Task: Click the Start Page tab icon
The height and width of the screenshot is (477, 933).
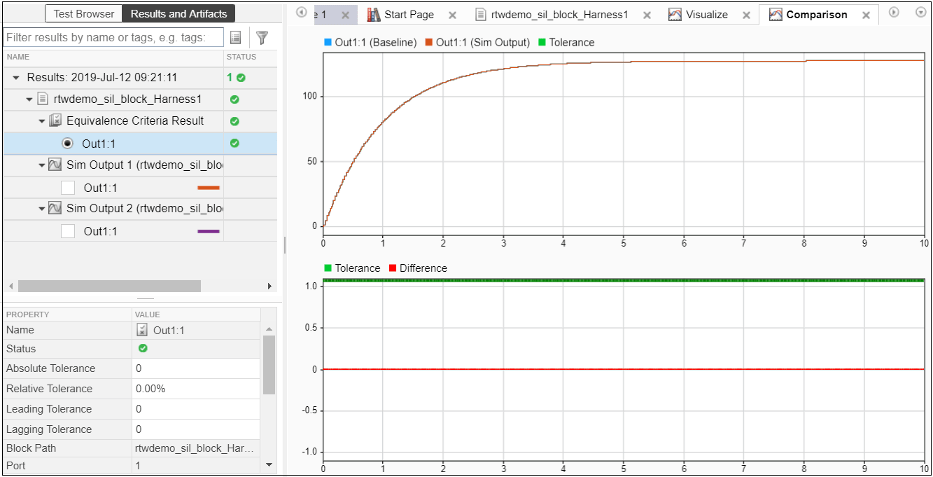Action: pyautogui.click(x=373, y=14)
